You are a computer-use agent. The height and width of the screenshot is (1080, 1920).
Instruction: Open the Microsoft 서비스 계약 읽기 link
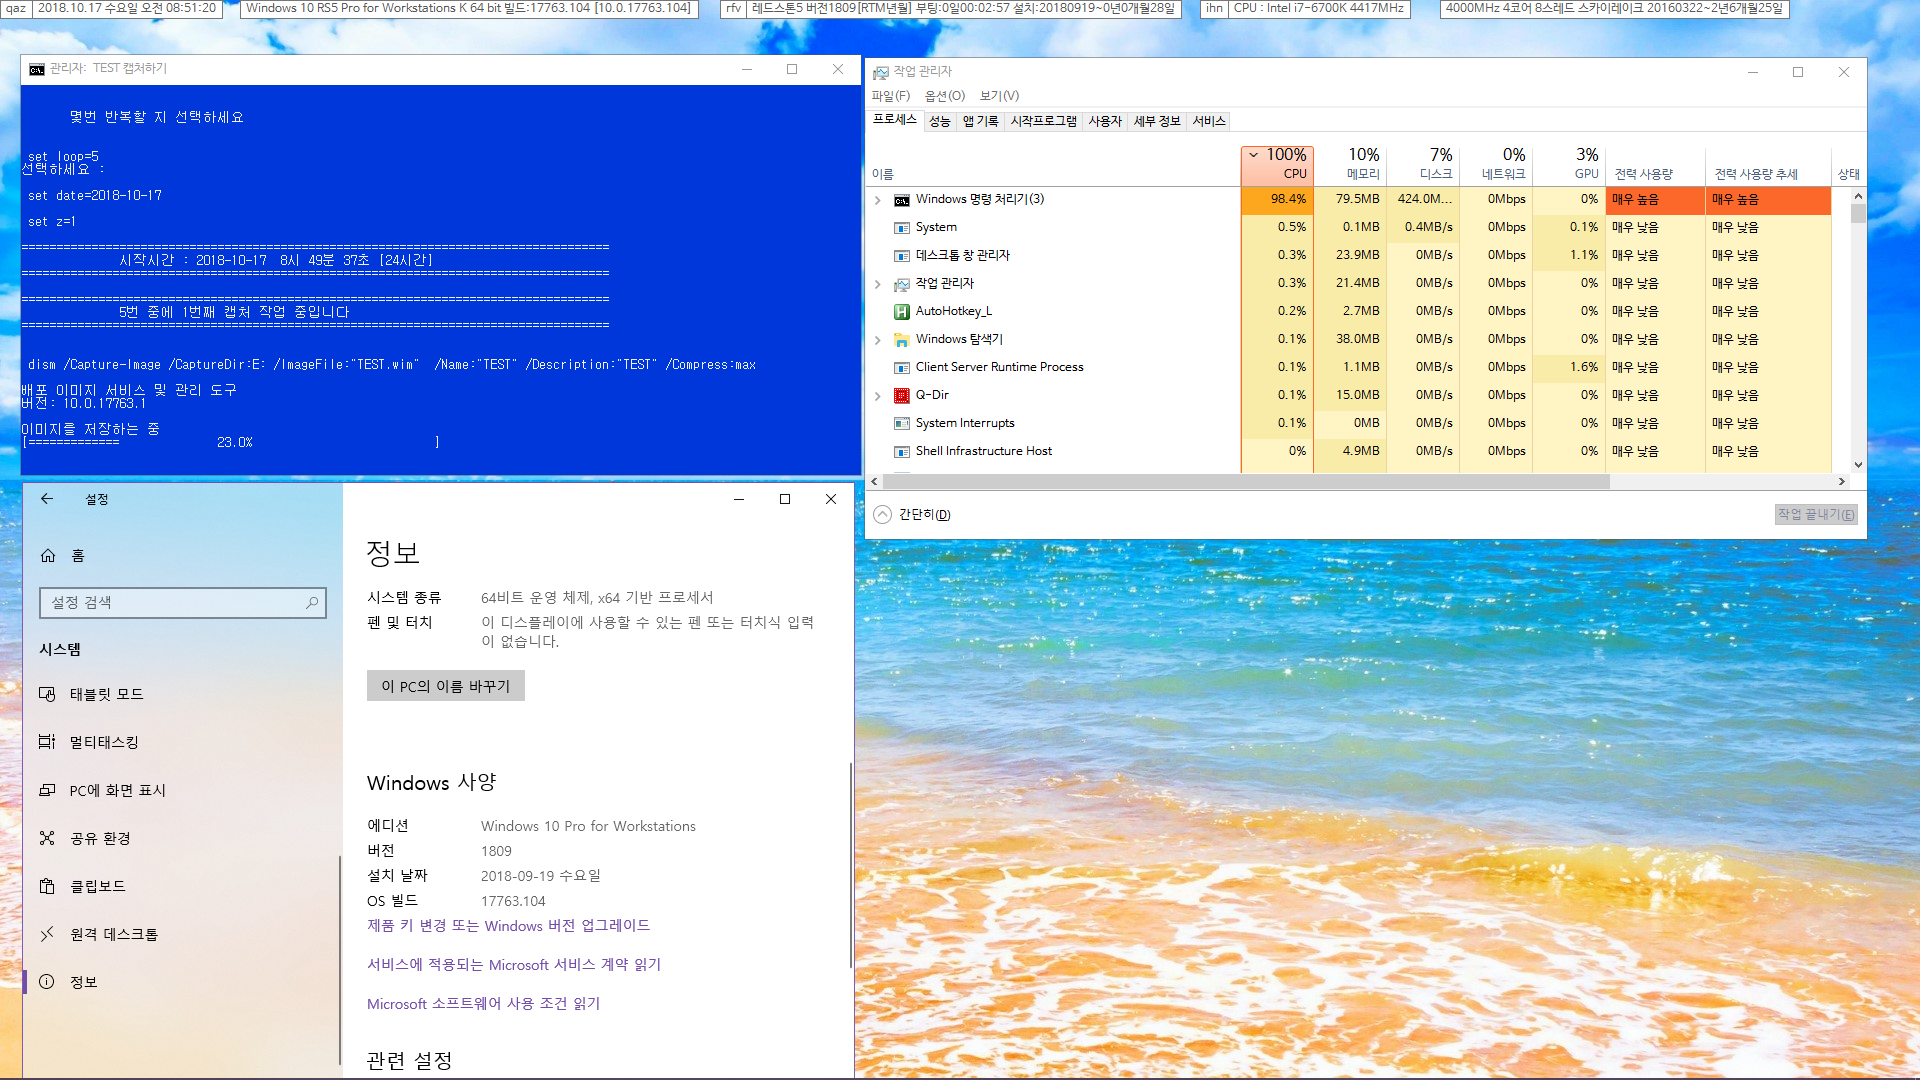[514, 965]
